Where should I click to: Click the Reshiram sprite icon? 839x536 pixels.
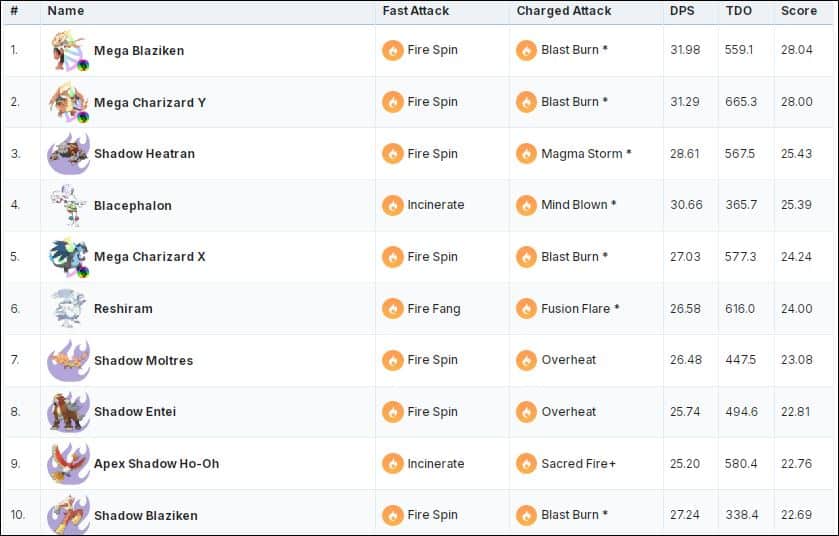(x=69, y=309)
